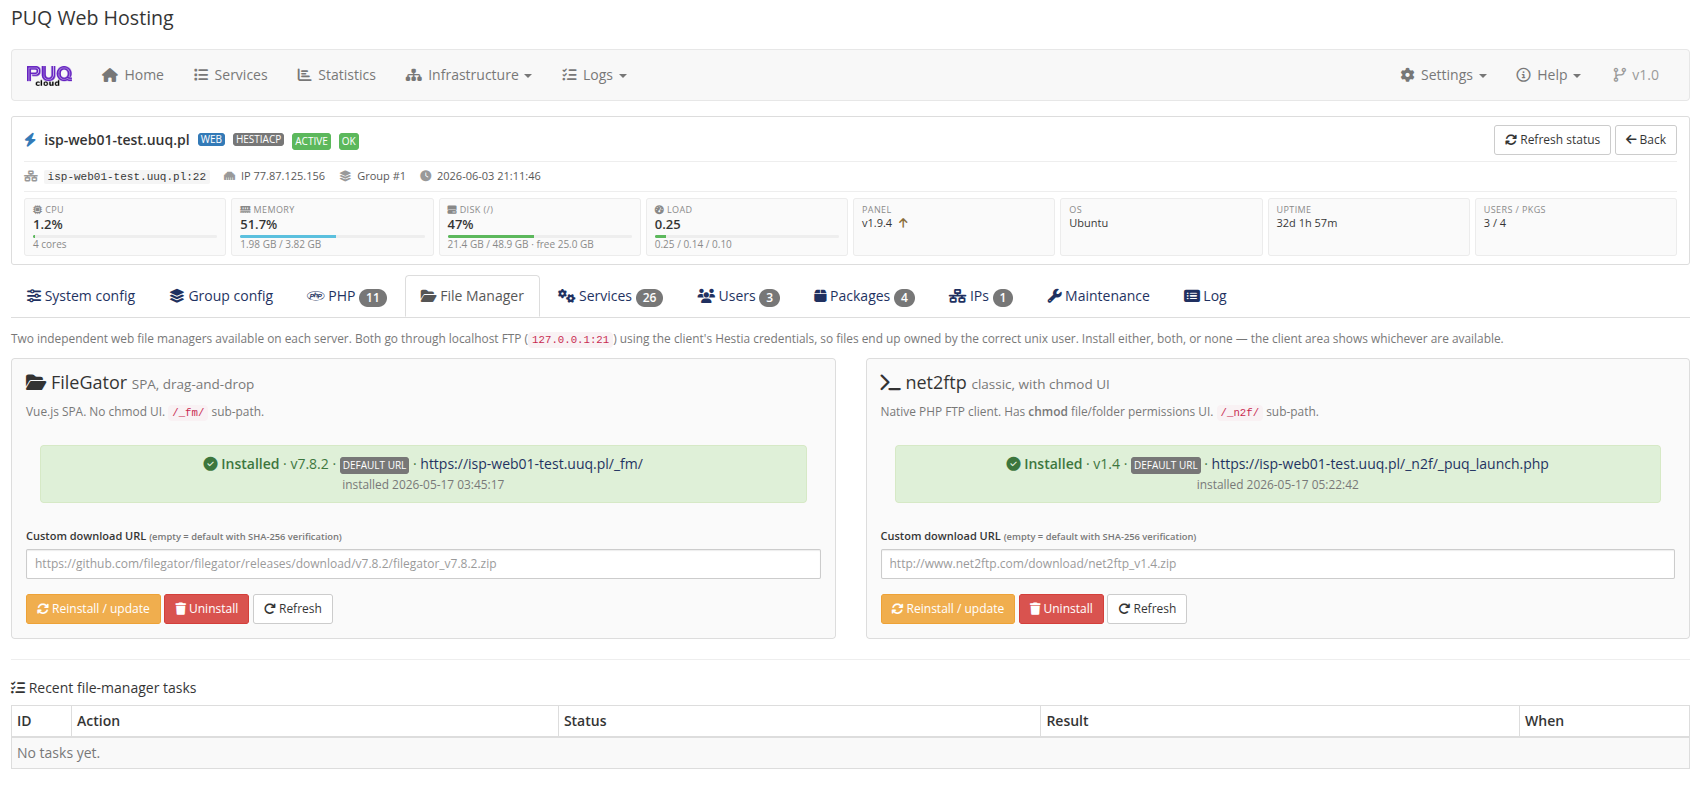
Task: Click net2ftp installed green check icon
Action: pos(1013,464)
